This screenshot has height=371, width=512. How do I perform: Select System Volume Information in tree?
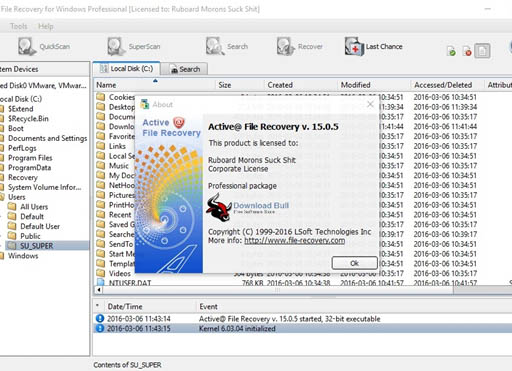[44, 187]
